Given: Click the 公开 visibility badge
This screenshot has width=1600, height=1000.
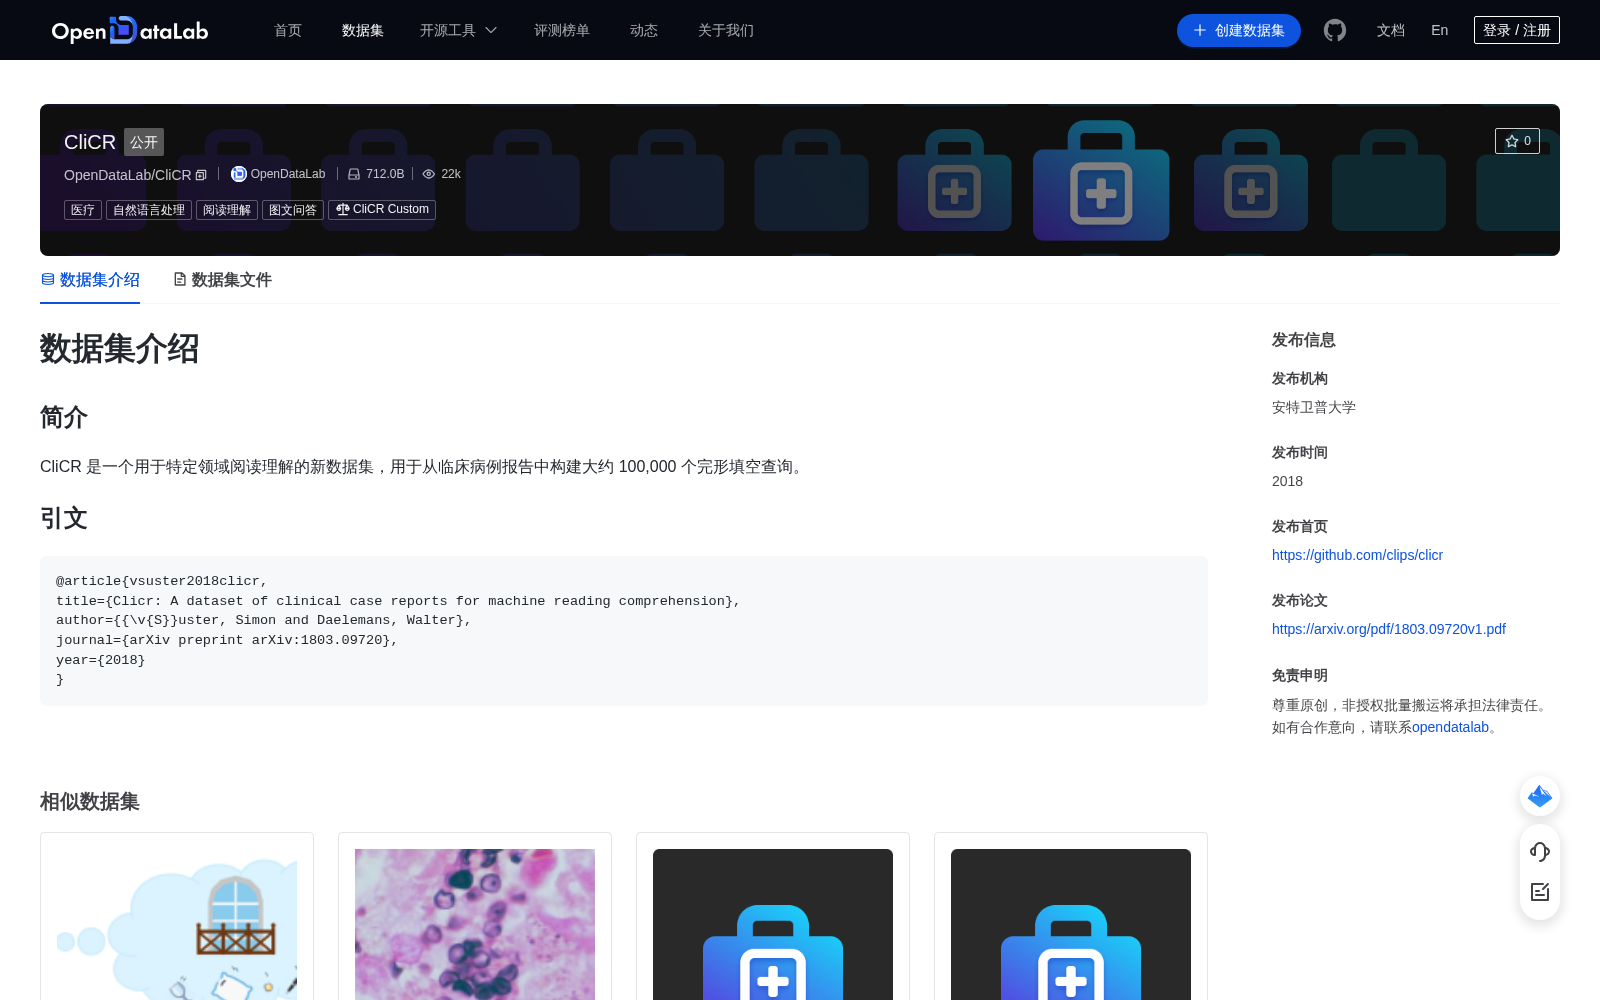Looking at the screenshot, I should click(144, 142).
